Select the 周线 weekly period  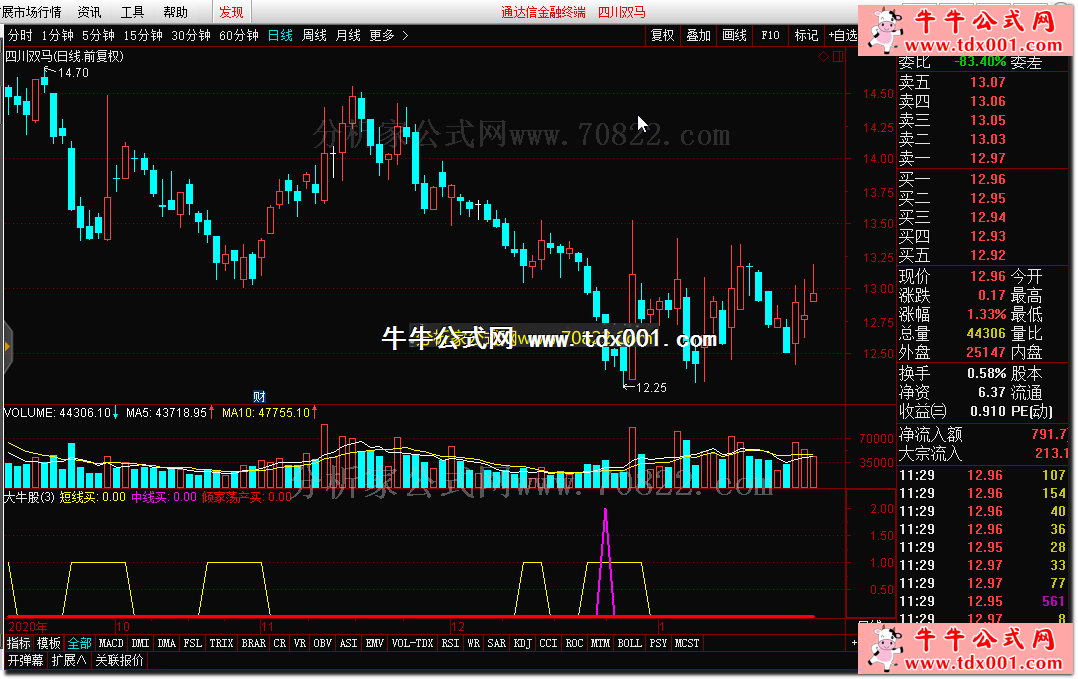click(314, 35)
